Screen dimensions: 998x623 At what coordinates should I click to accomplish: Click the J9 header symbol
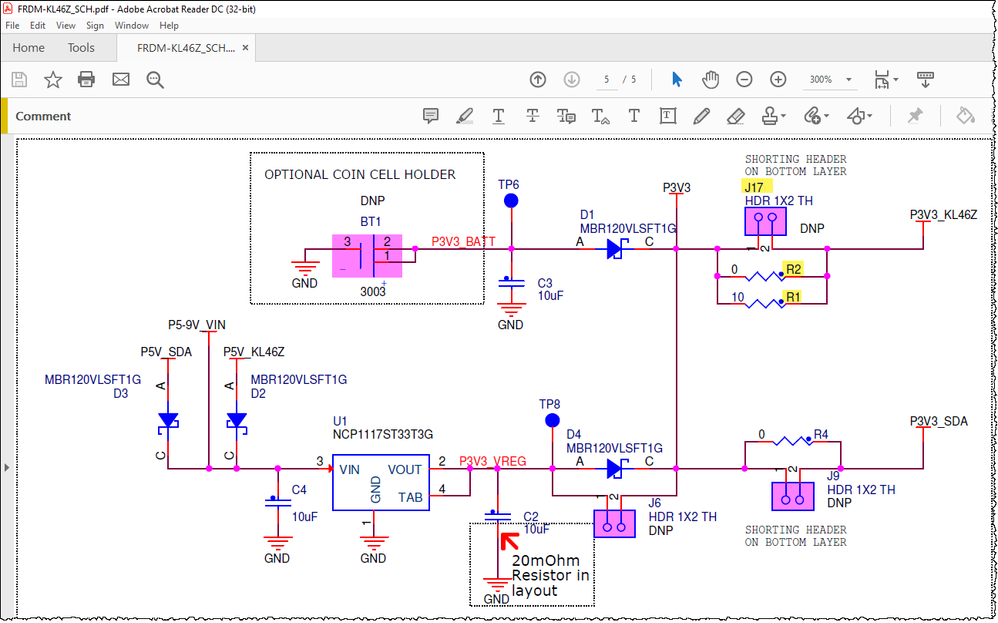(x=792, y=496)
